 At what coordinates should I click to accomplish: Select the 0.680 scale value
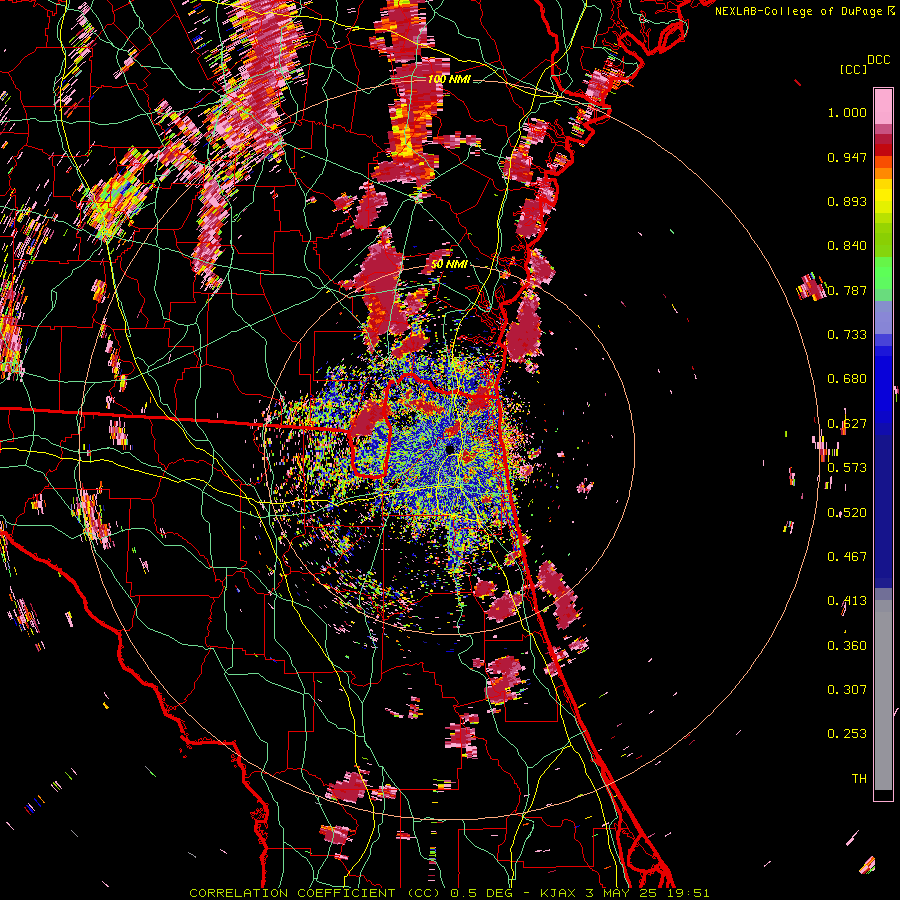[x=847, y=379]
